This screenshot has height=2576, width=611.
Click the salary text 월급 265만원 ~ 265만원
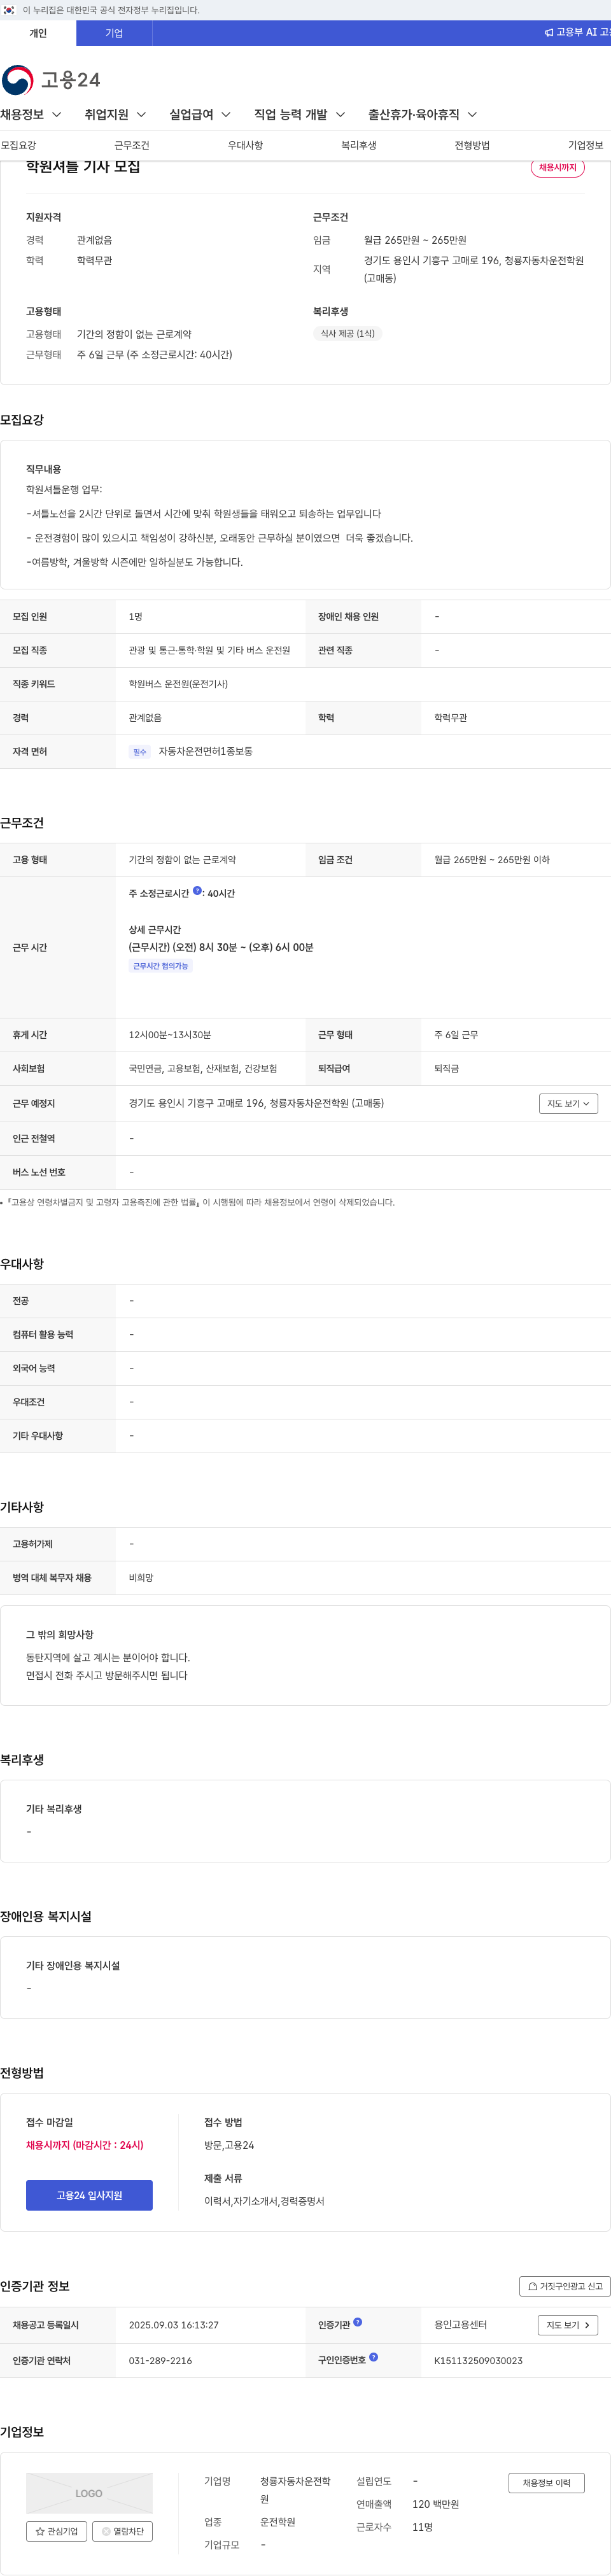(x=415, y=240)
